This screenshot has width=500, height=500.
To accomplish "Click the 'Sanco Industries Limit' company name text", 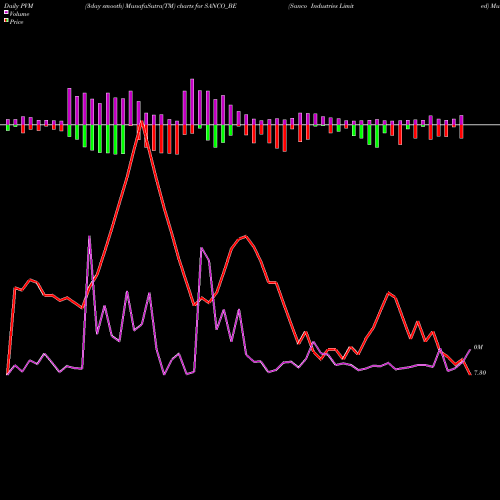I will coord(321,6).
